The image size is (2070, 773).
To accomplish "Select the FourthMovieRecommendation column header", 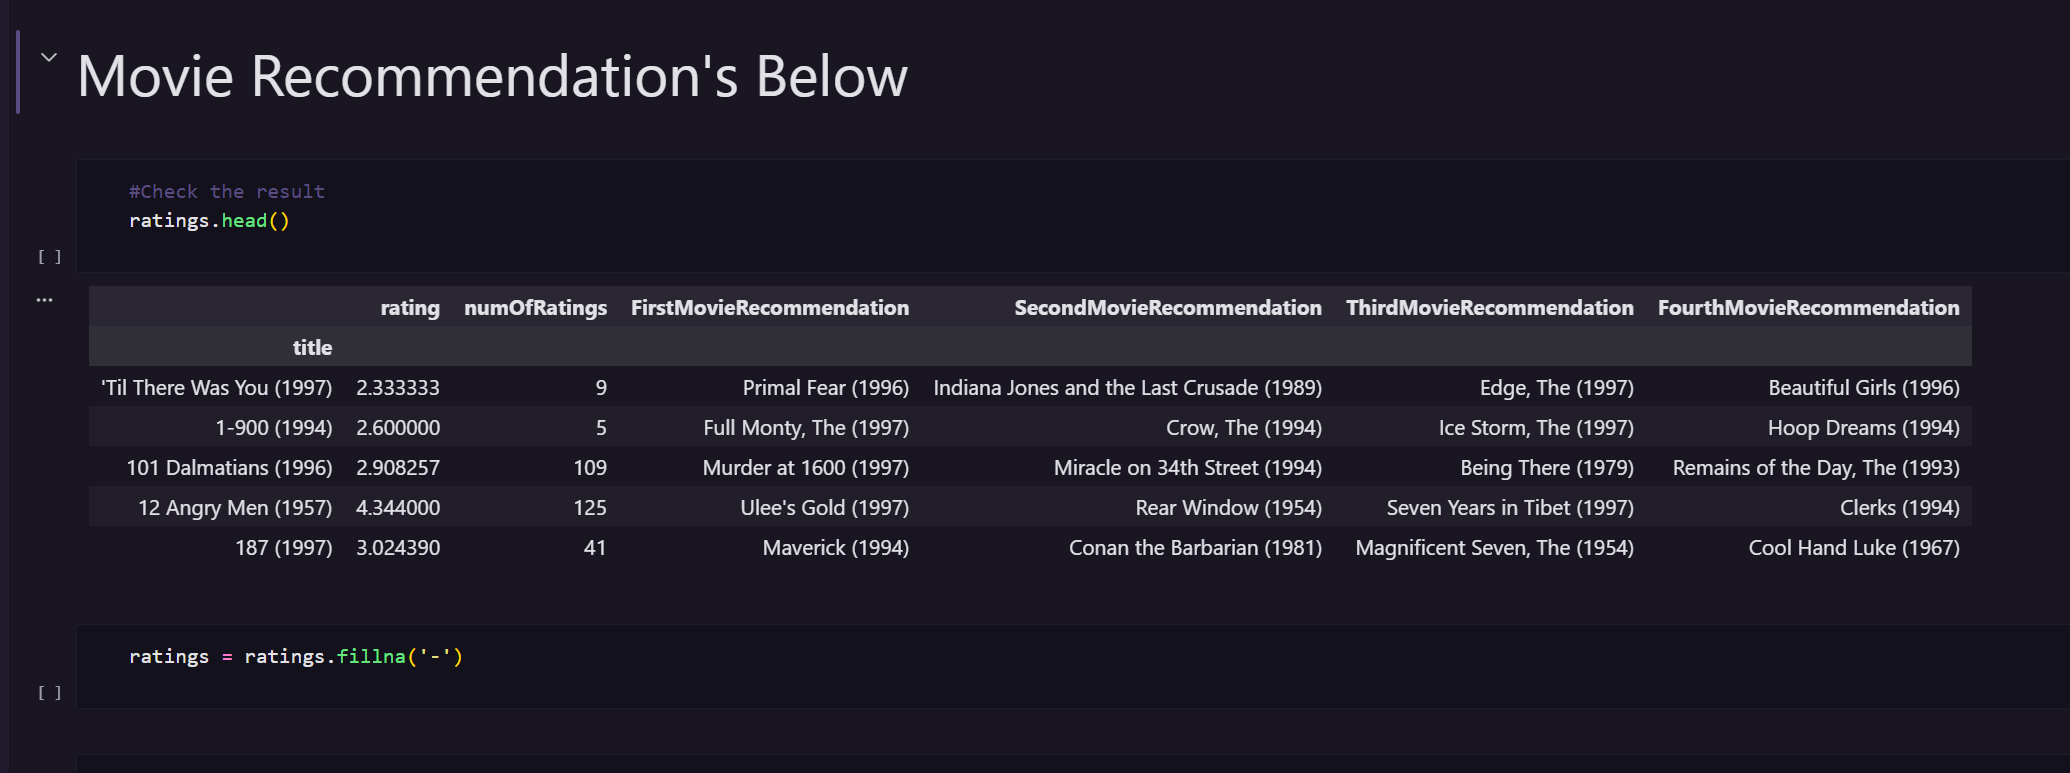I will pos(1808,308).
